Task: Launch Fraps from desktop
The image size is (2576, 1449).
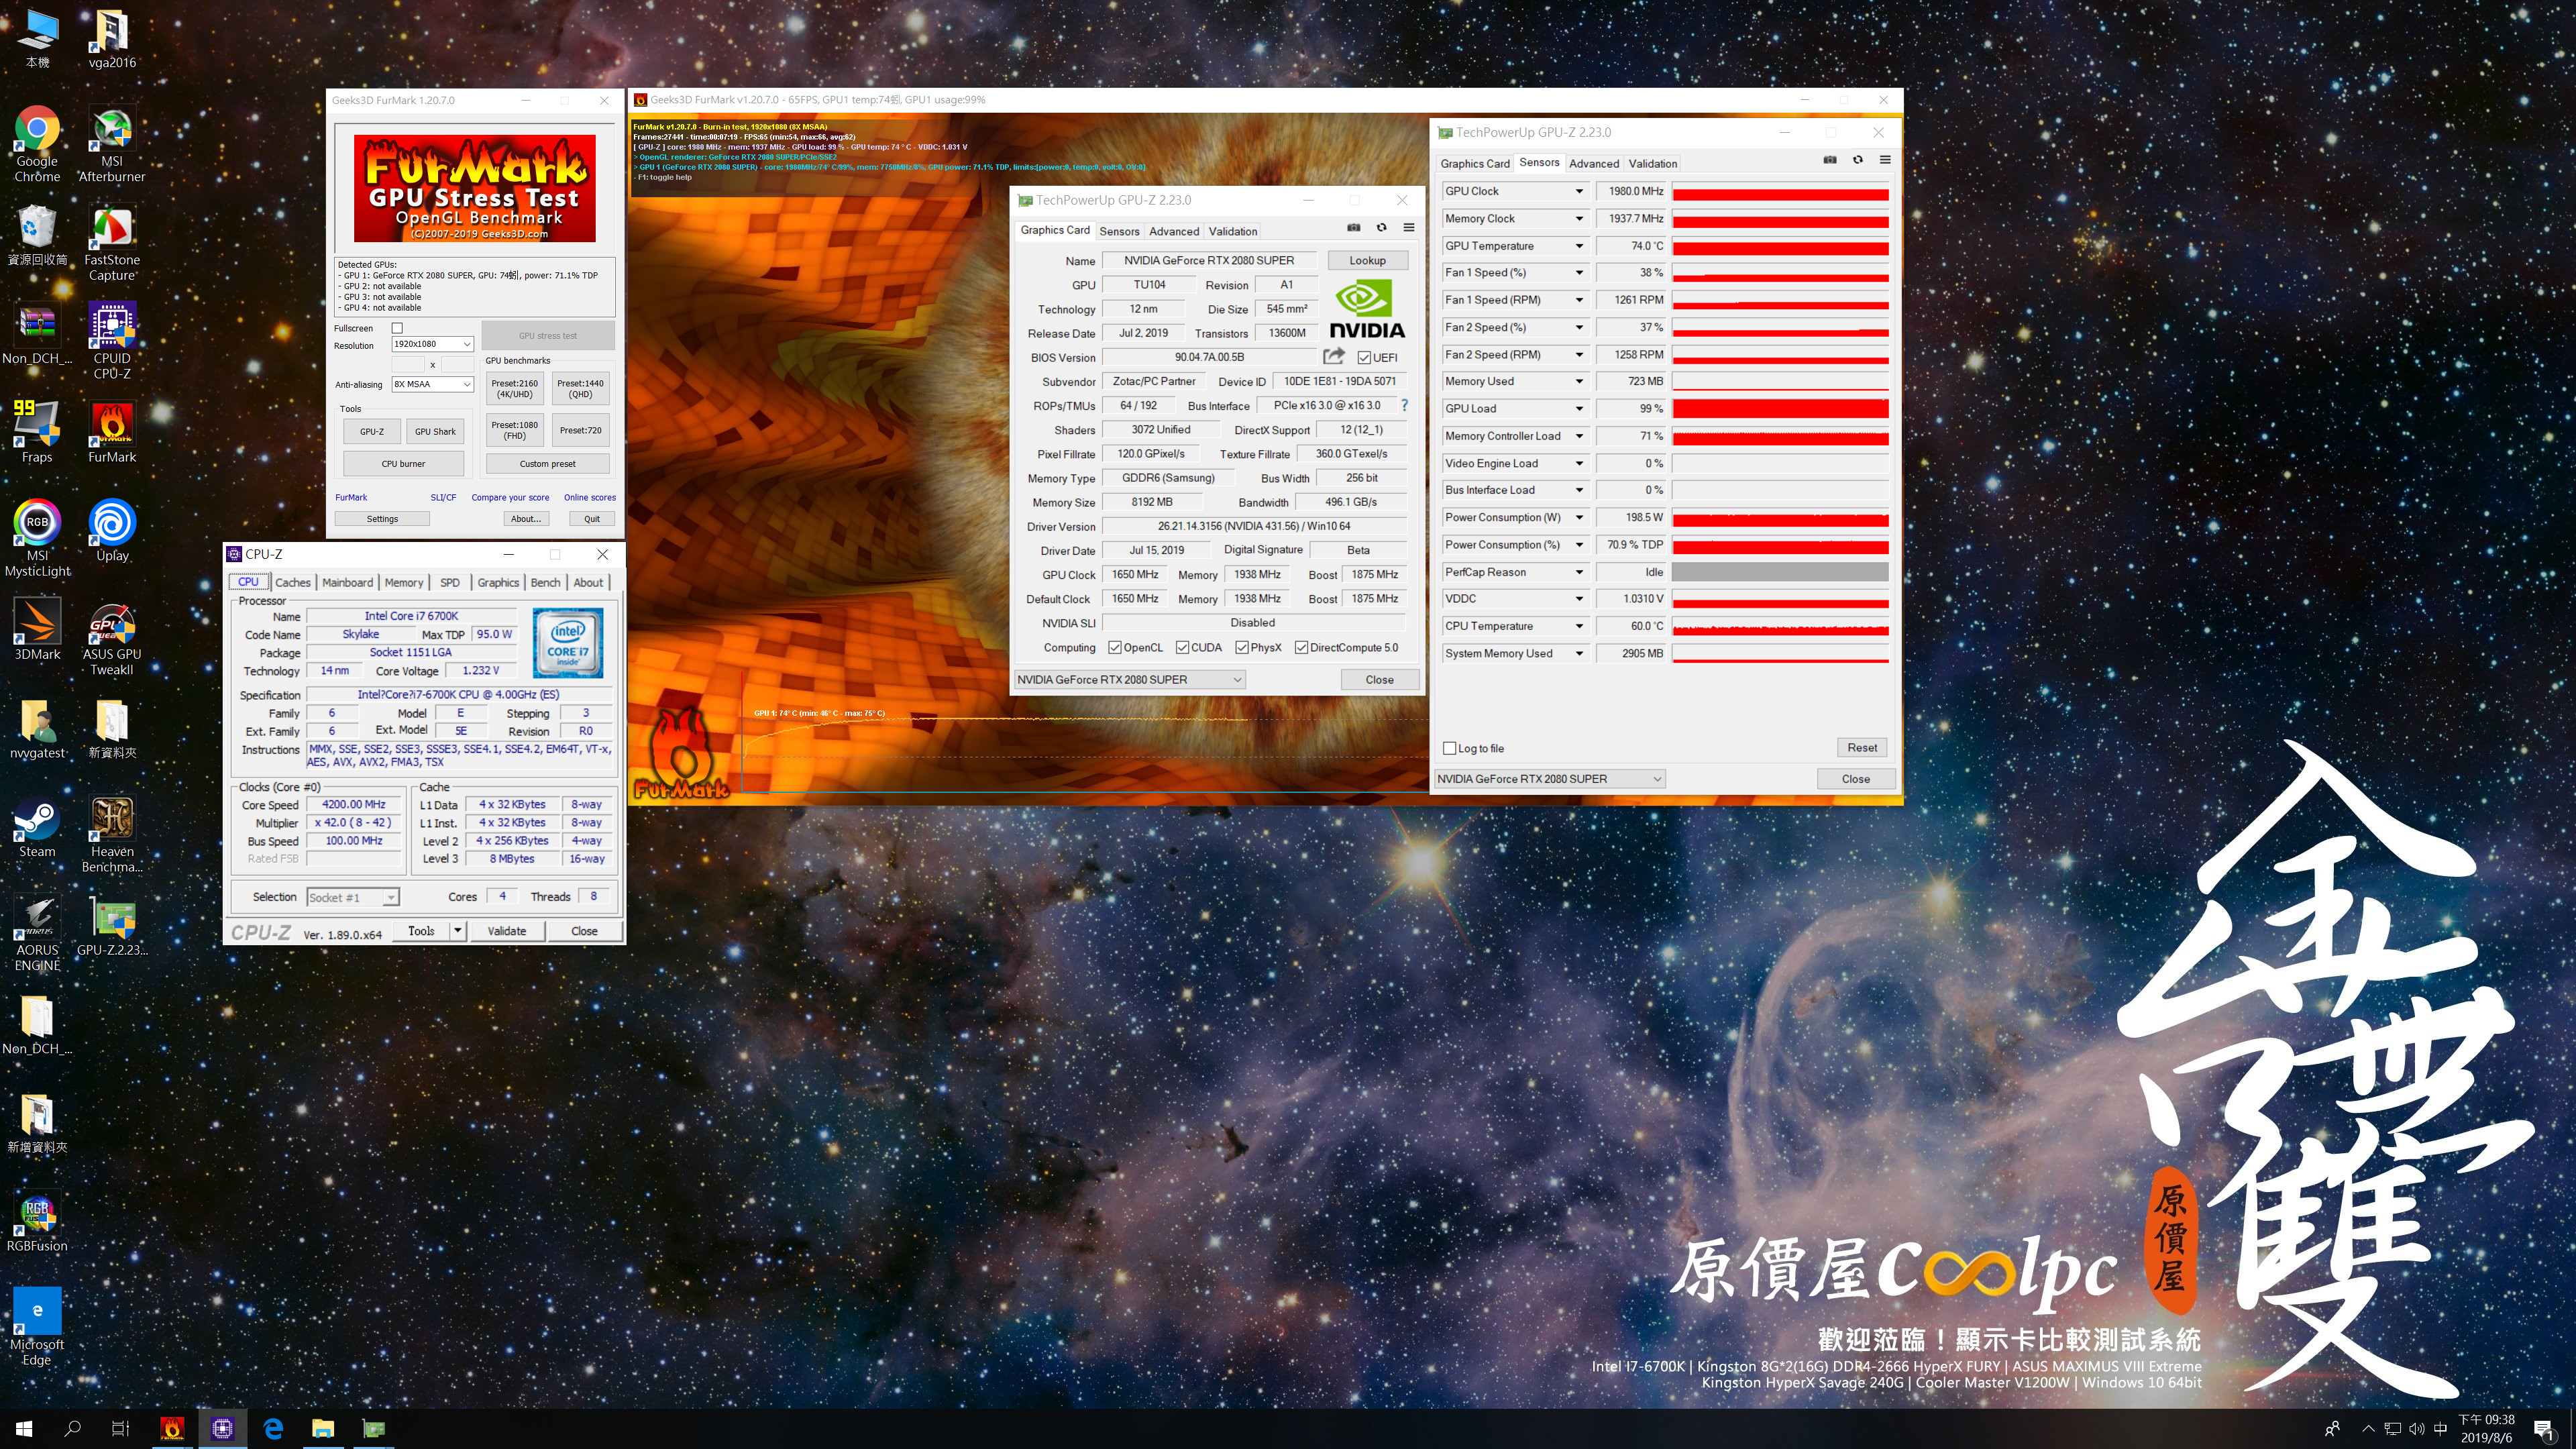Action: [37, 432]
